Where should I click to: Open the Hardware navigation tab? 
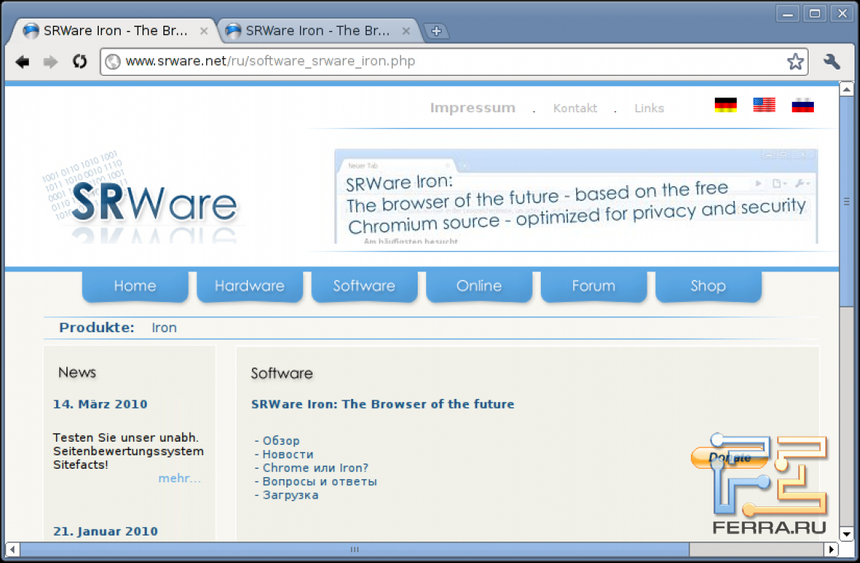click(x=250, y=286)
